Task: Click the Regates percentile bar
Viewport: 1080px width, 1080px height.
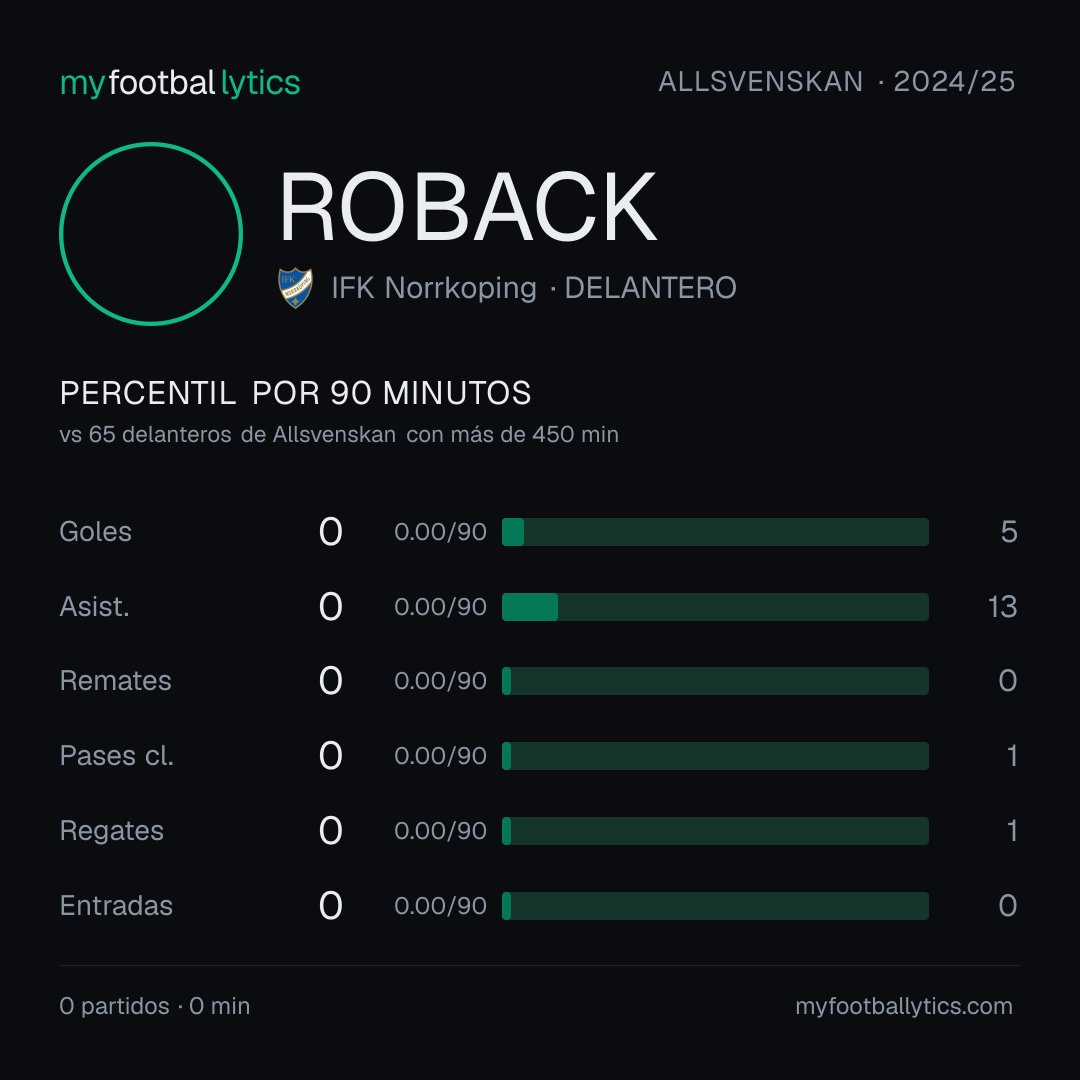Action: [x=715, y=831]
